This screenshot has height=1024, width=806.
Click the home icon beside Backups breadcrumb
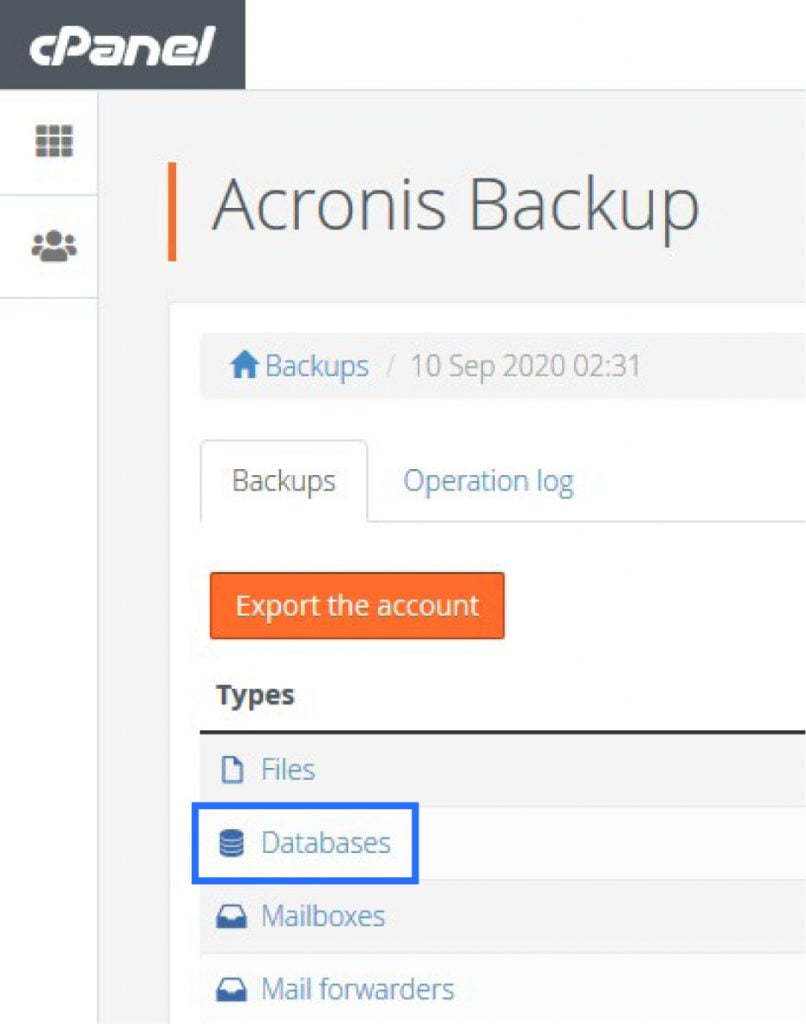241,364
